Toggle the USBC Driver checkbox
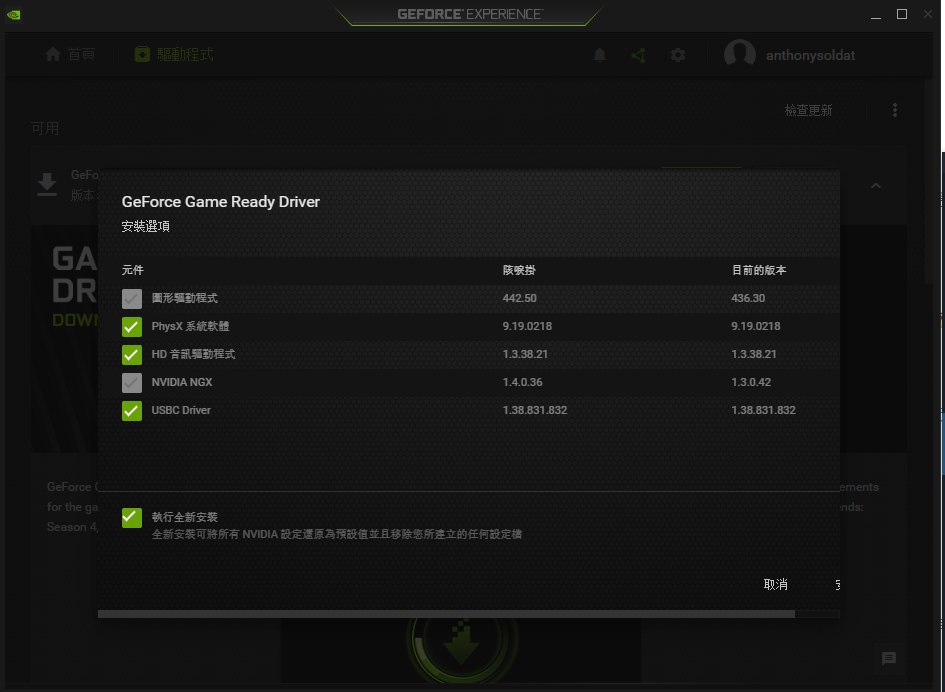The width and height of the screenshot is (945, 692). 132,411
